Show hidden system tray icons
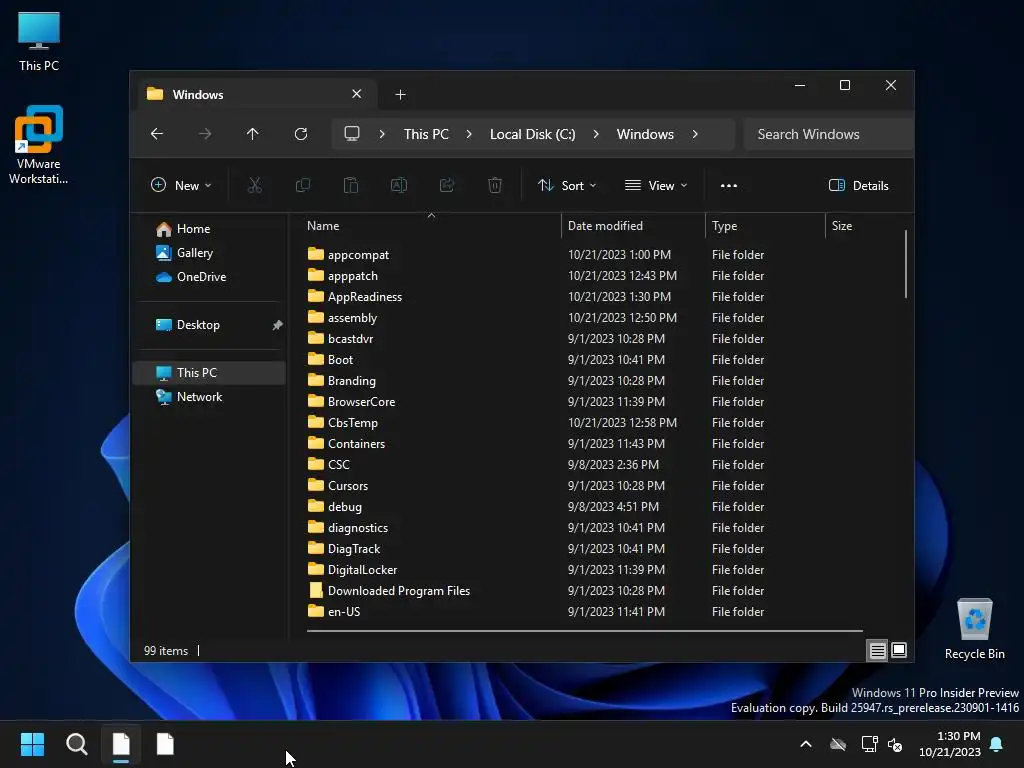Image resolution: width=1024 pixels, height=768 pixels. (x=806, y=744)
